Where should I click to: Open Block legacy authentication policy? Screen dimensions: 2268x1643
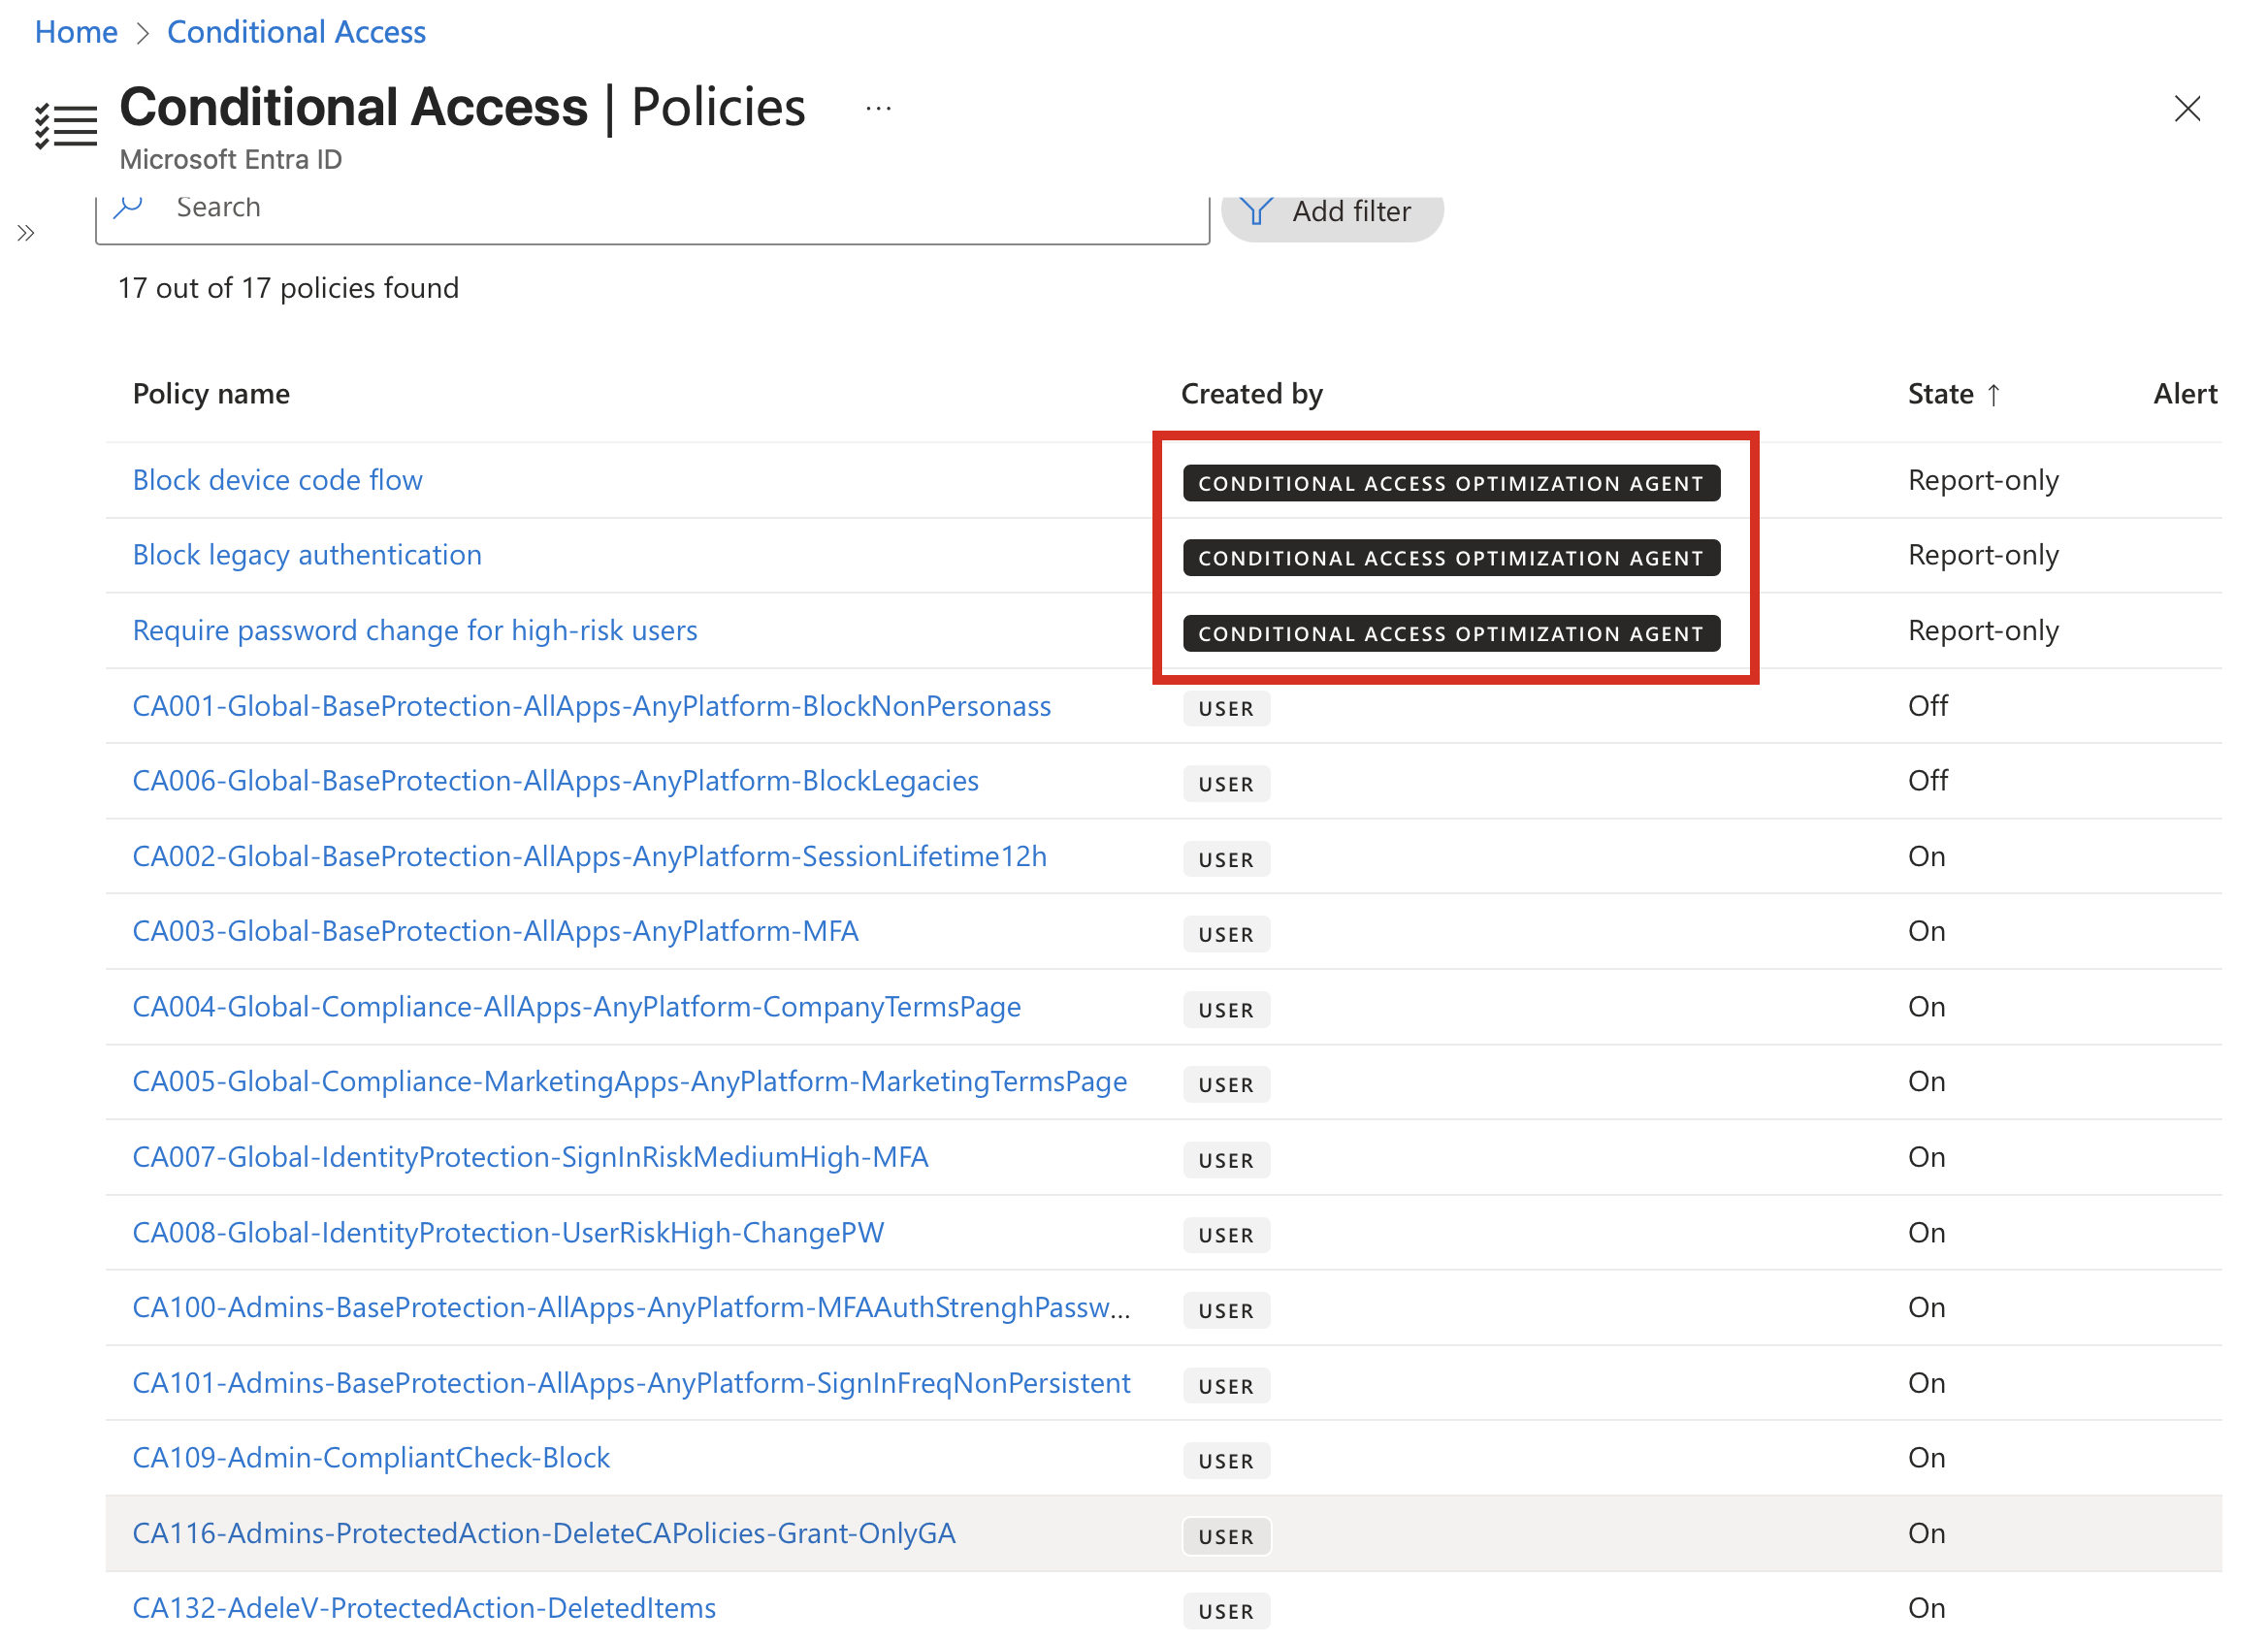point(307,555)
